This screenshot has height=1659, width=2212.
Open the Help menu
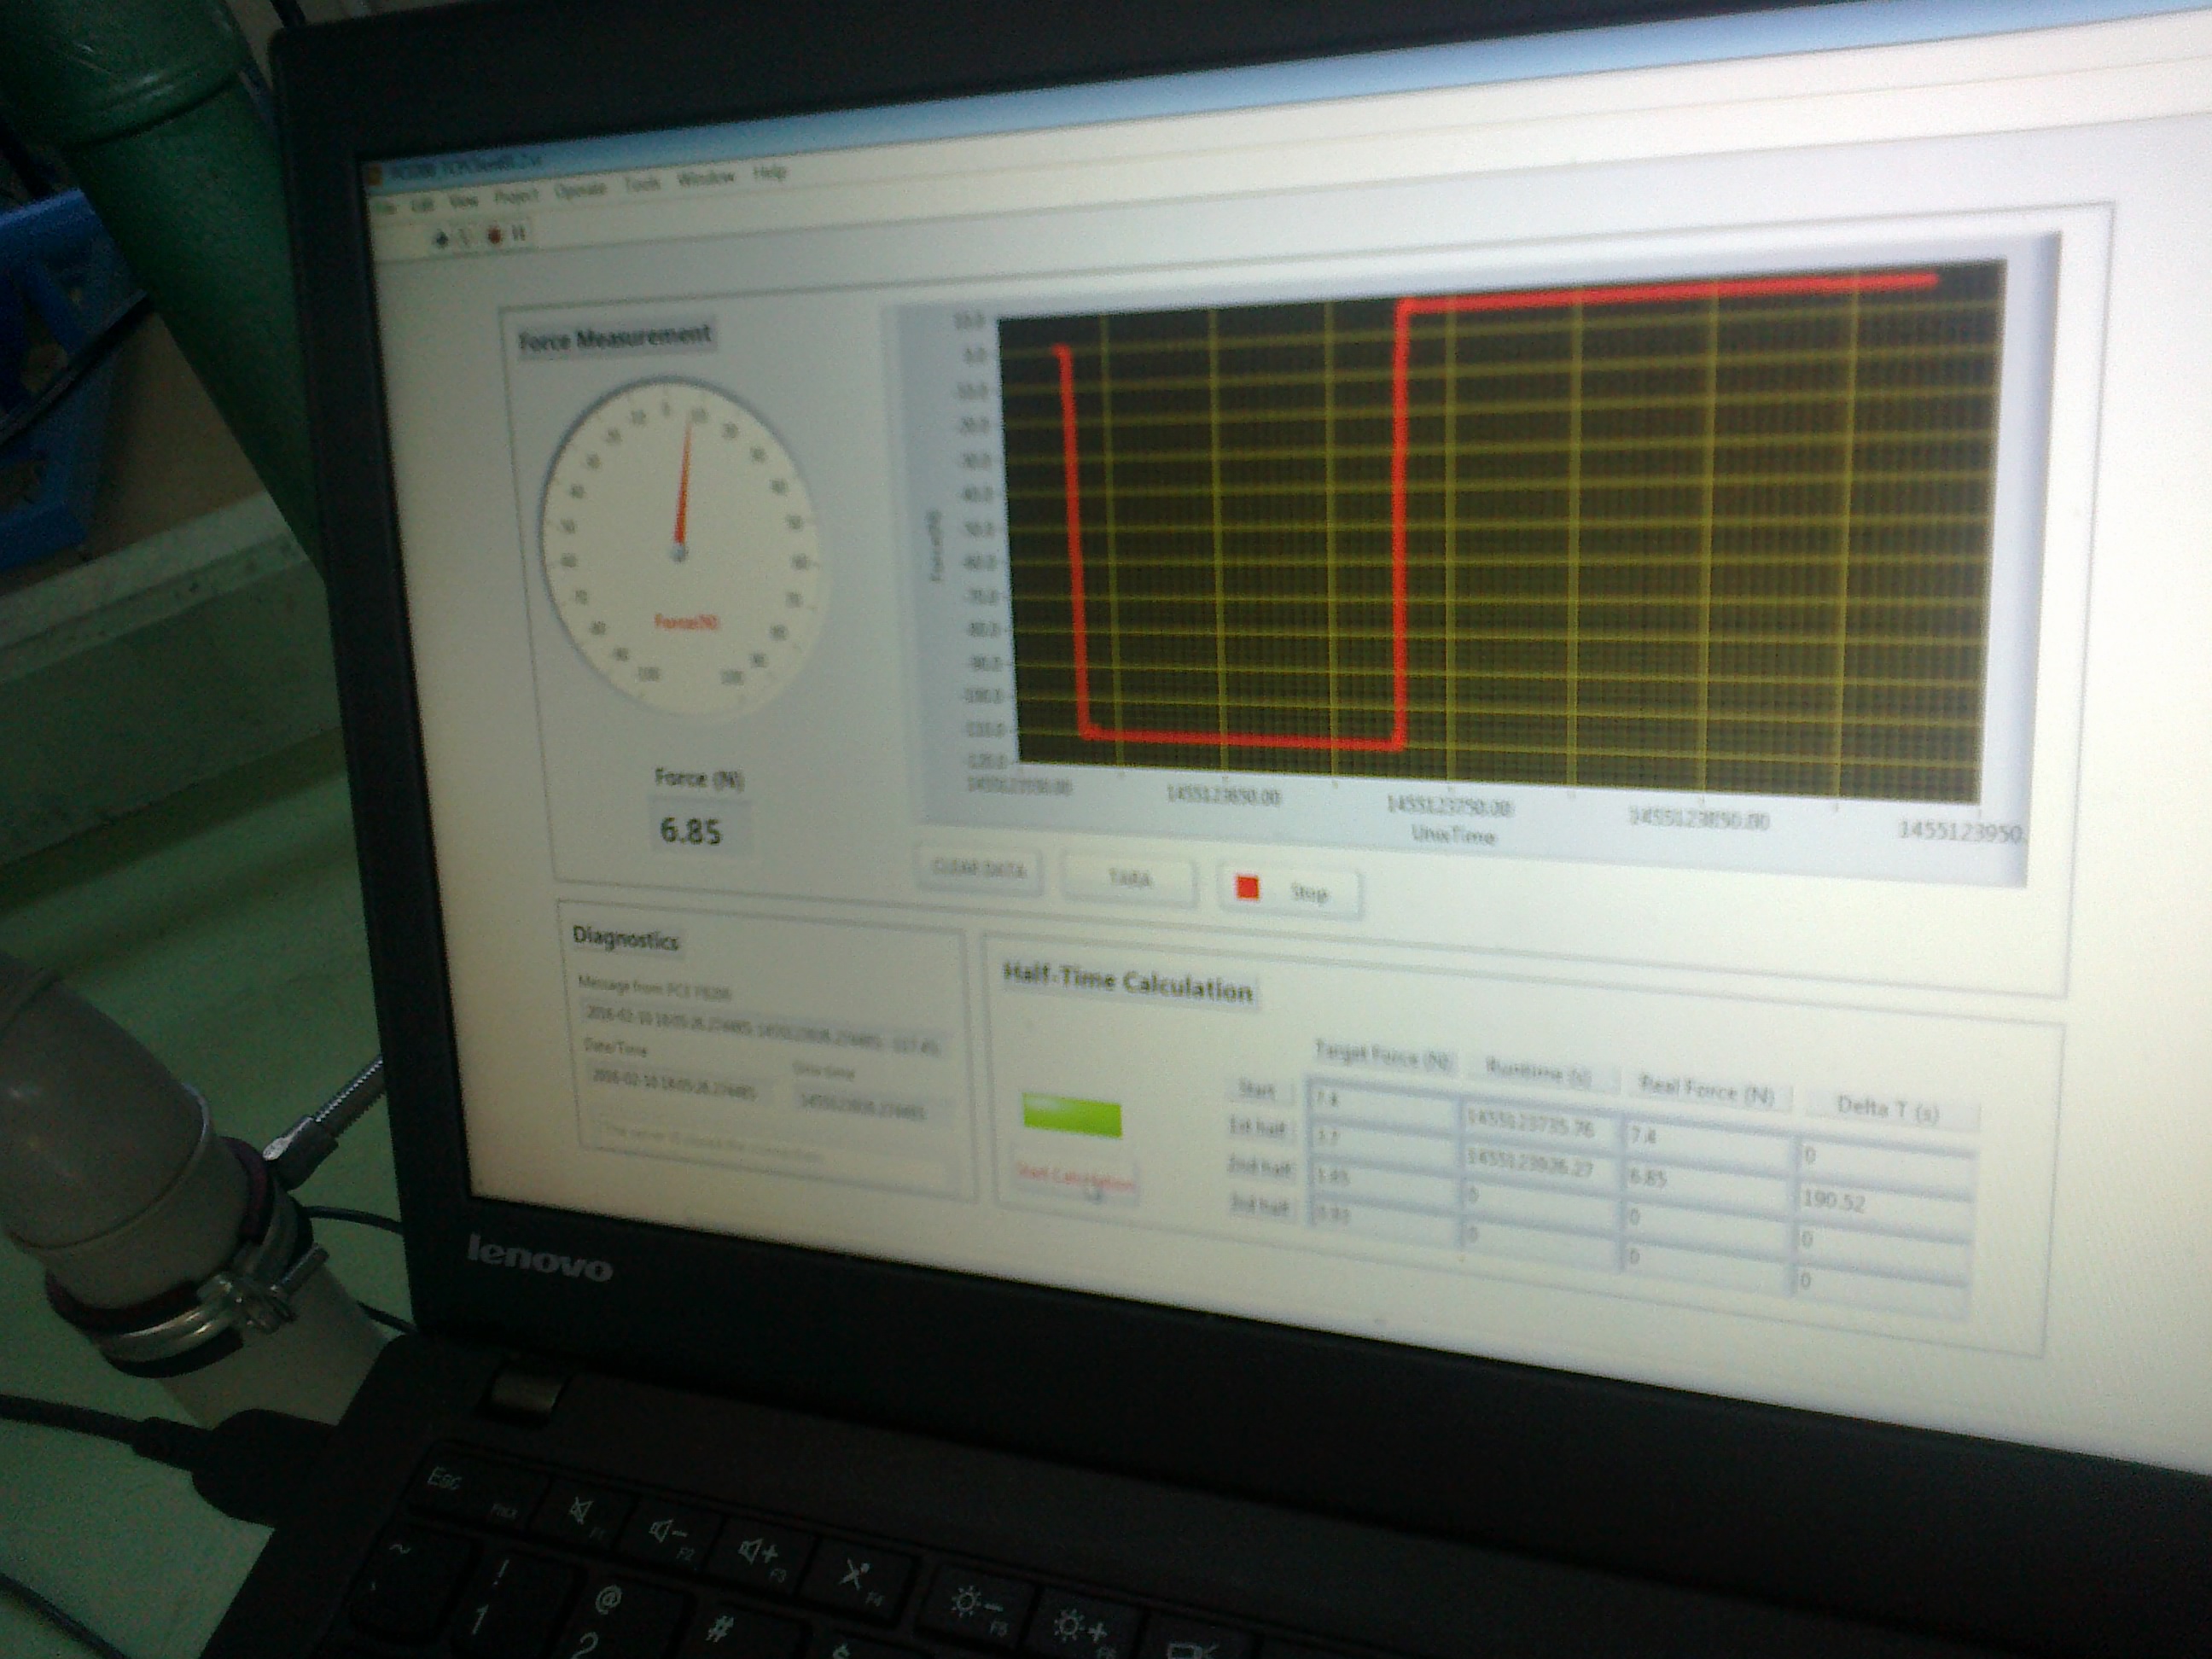pyautogui.click(x=769, y=173)
